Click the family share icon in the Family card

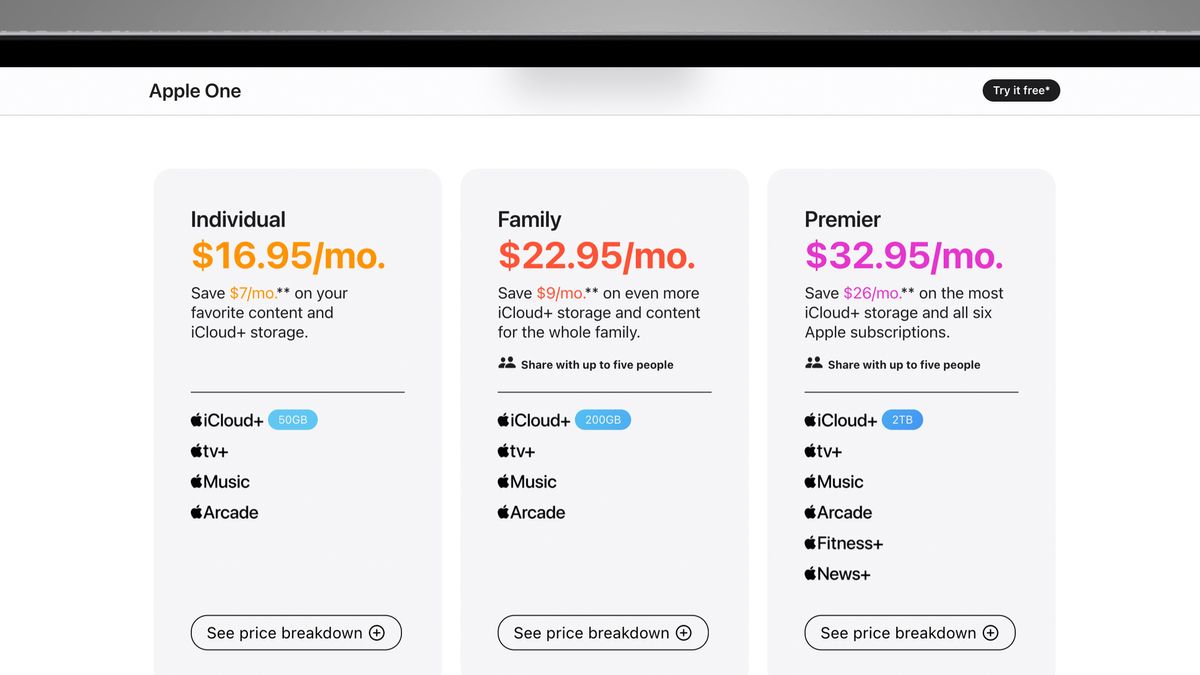coord(508,363)
